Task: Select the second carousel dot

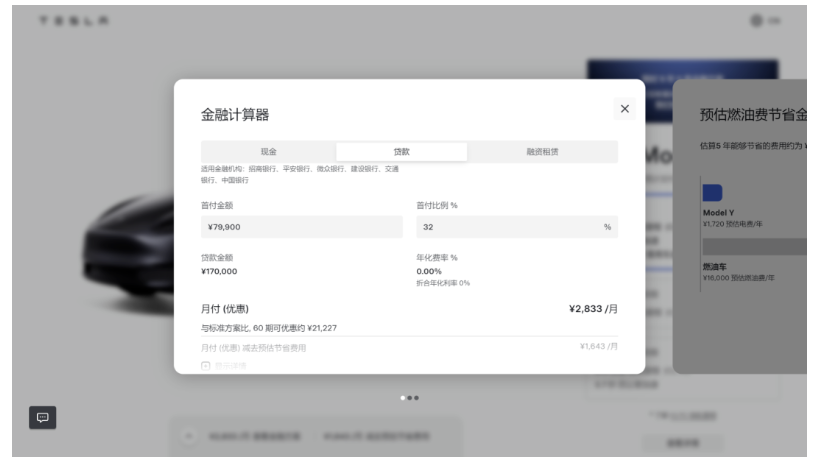Action: pos(410,398)
